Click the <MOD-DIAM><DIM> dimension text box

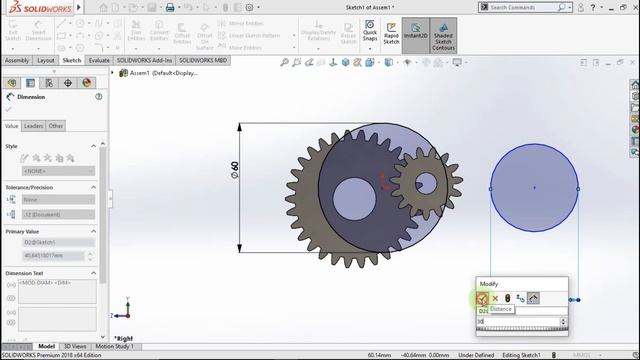(x=57, y=291)
